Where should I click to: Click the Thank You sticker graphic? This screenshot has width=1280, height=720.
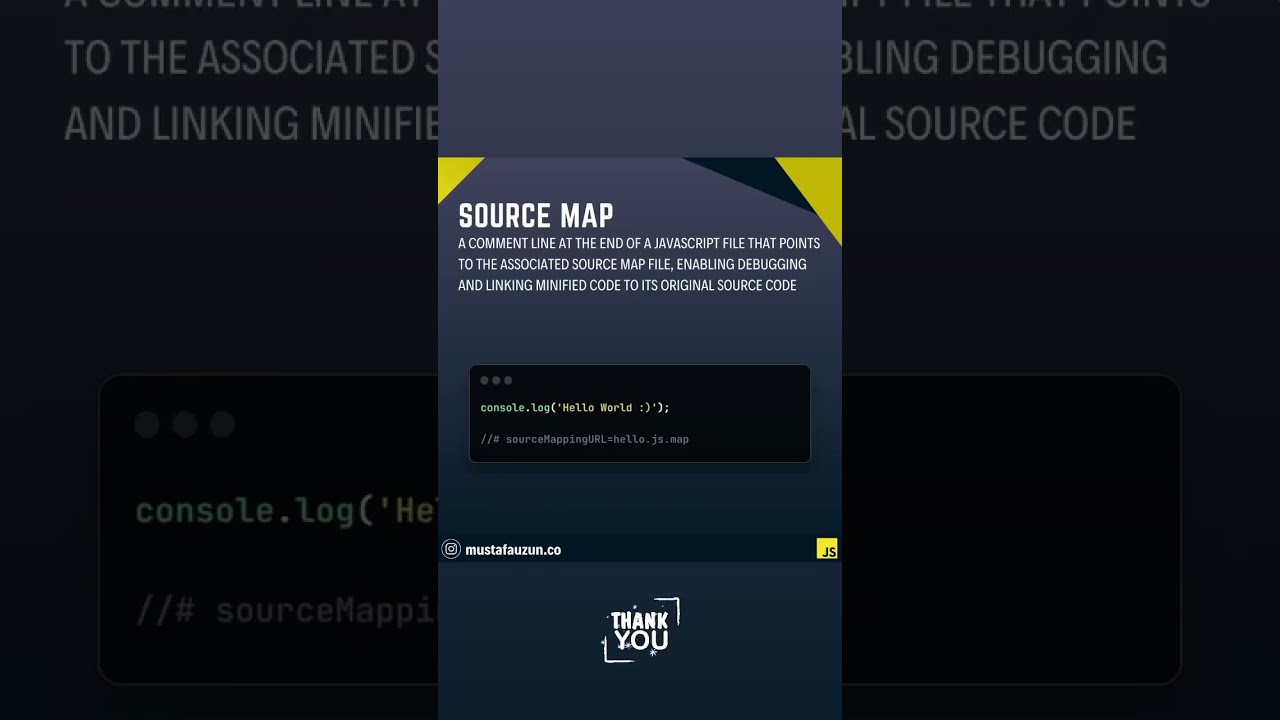click(640, 630)
